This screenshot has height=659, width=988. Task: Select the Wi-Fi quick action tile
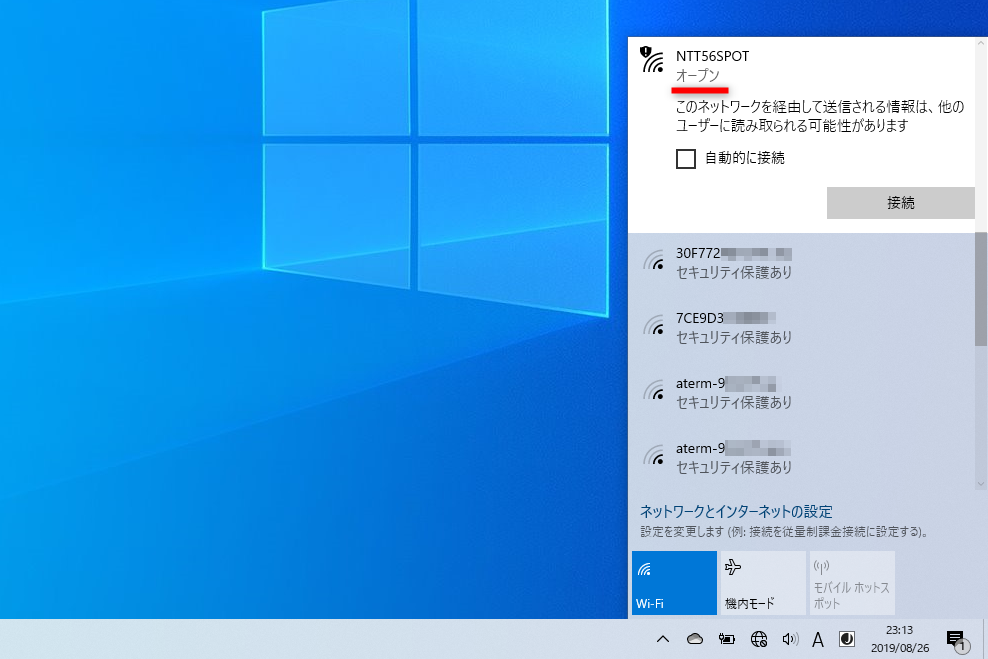(673, 582)
